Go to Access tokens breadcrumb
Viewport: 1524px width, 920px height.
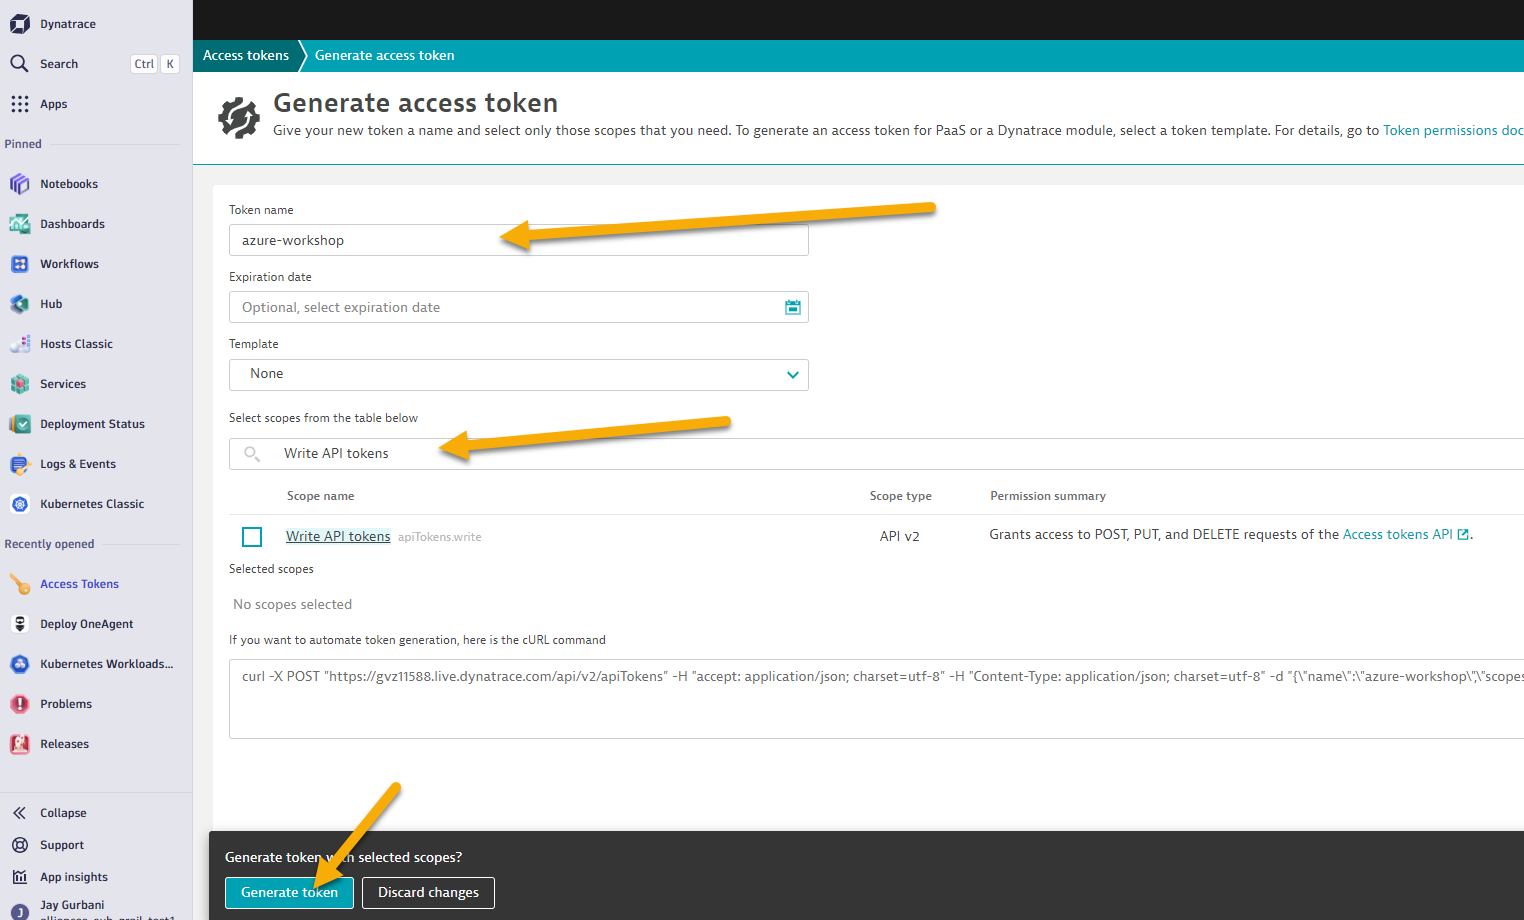246,56
